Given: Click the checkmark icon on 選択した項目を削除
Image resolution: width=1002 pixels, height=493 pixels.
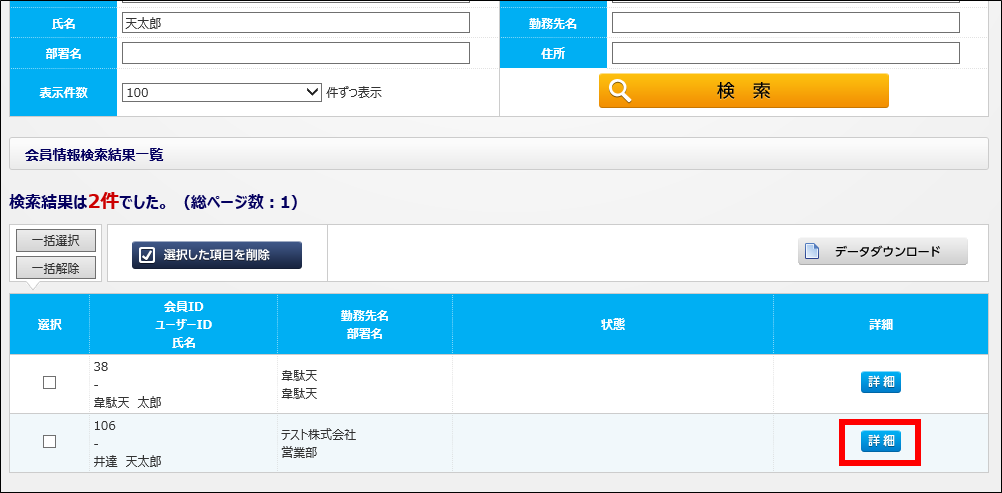Looking at the screenshot, I should [x=147, y=255].
